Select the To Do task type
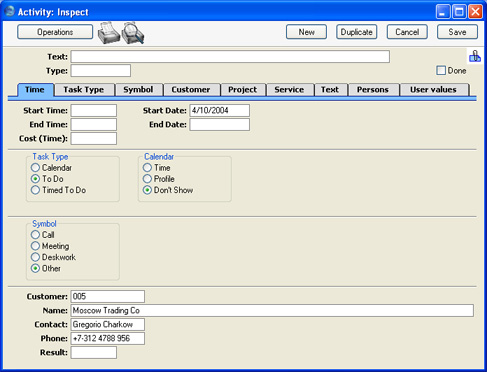Screen dimensions: 487x372 [35, 179]
